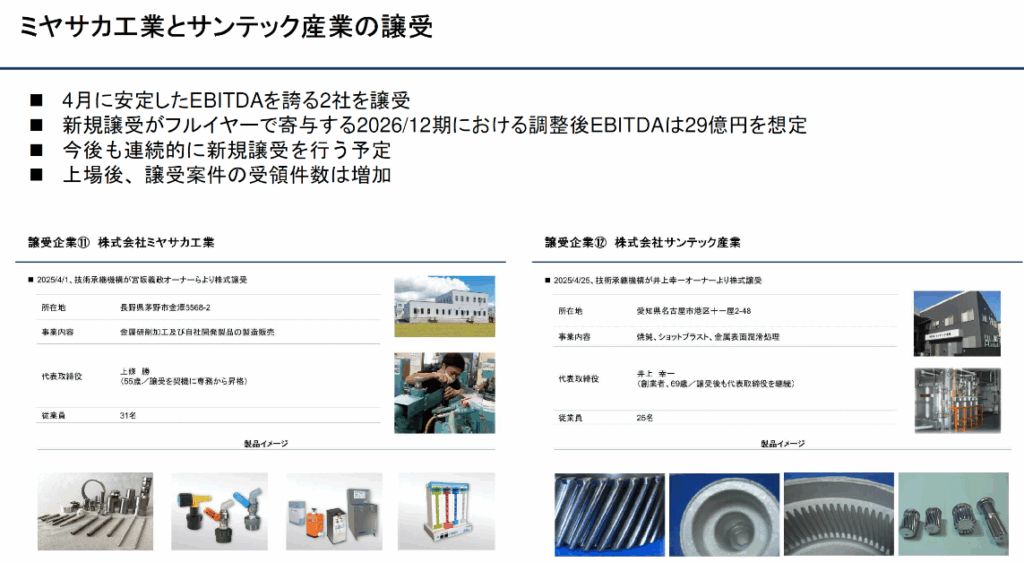Select the bullet '今後も連続的に新規譲受を行う予定'

click(x=226, y=150)
